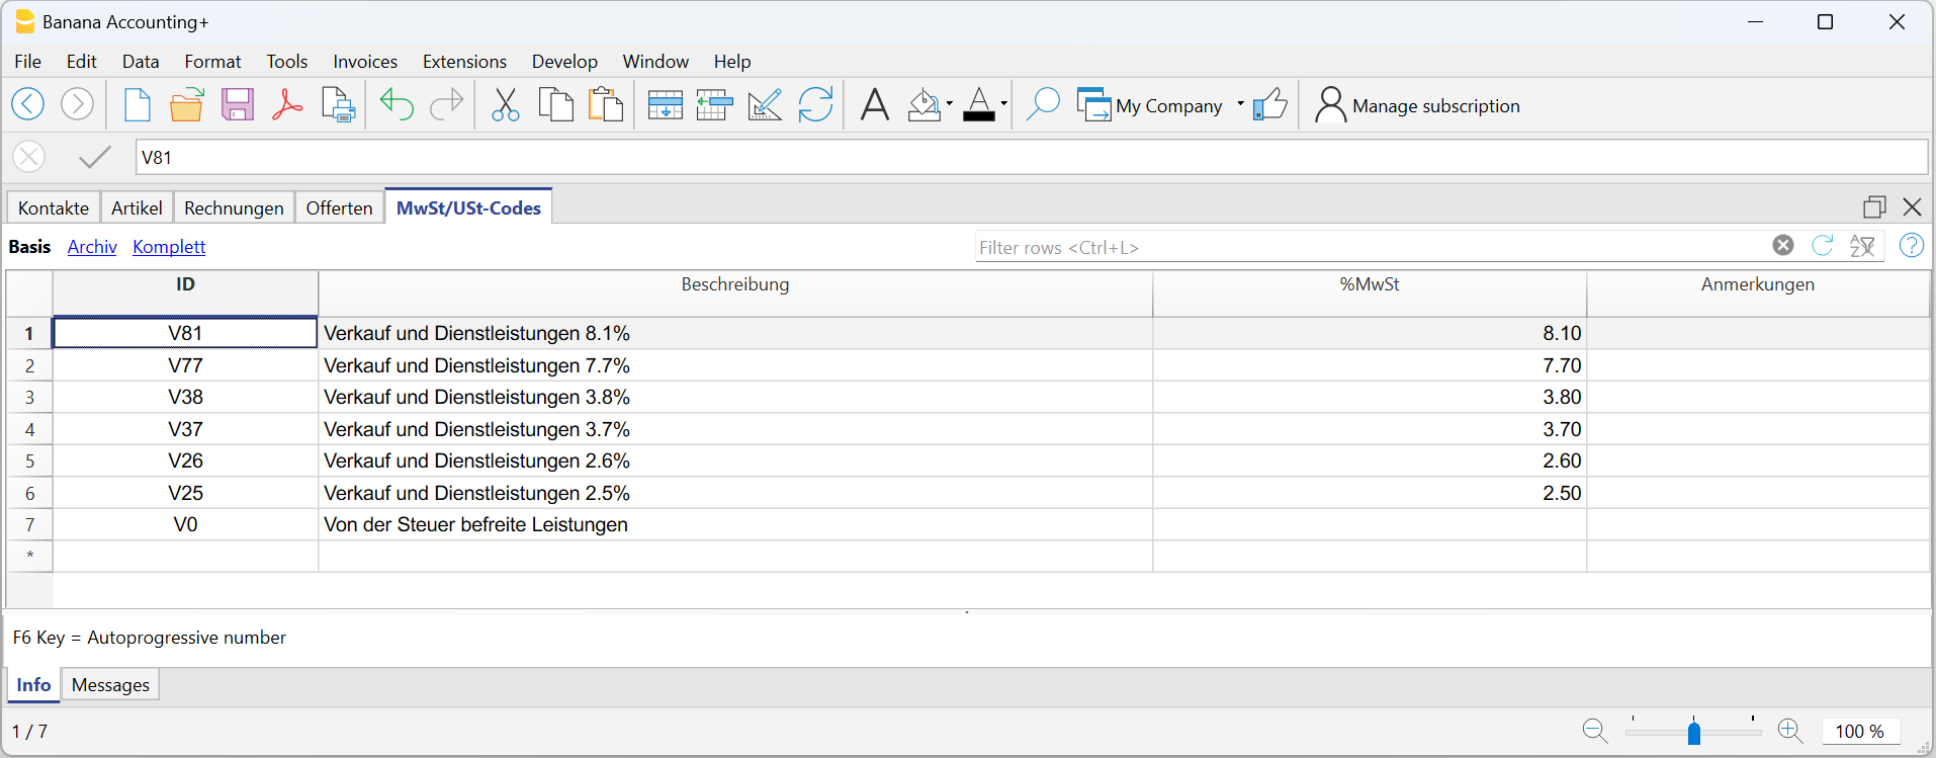Click the My Company window button
The width and height of the screenshot is (1936, 758).
(x=1149, y=105)
